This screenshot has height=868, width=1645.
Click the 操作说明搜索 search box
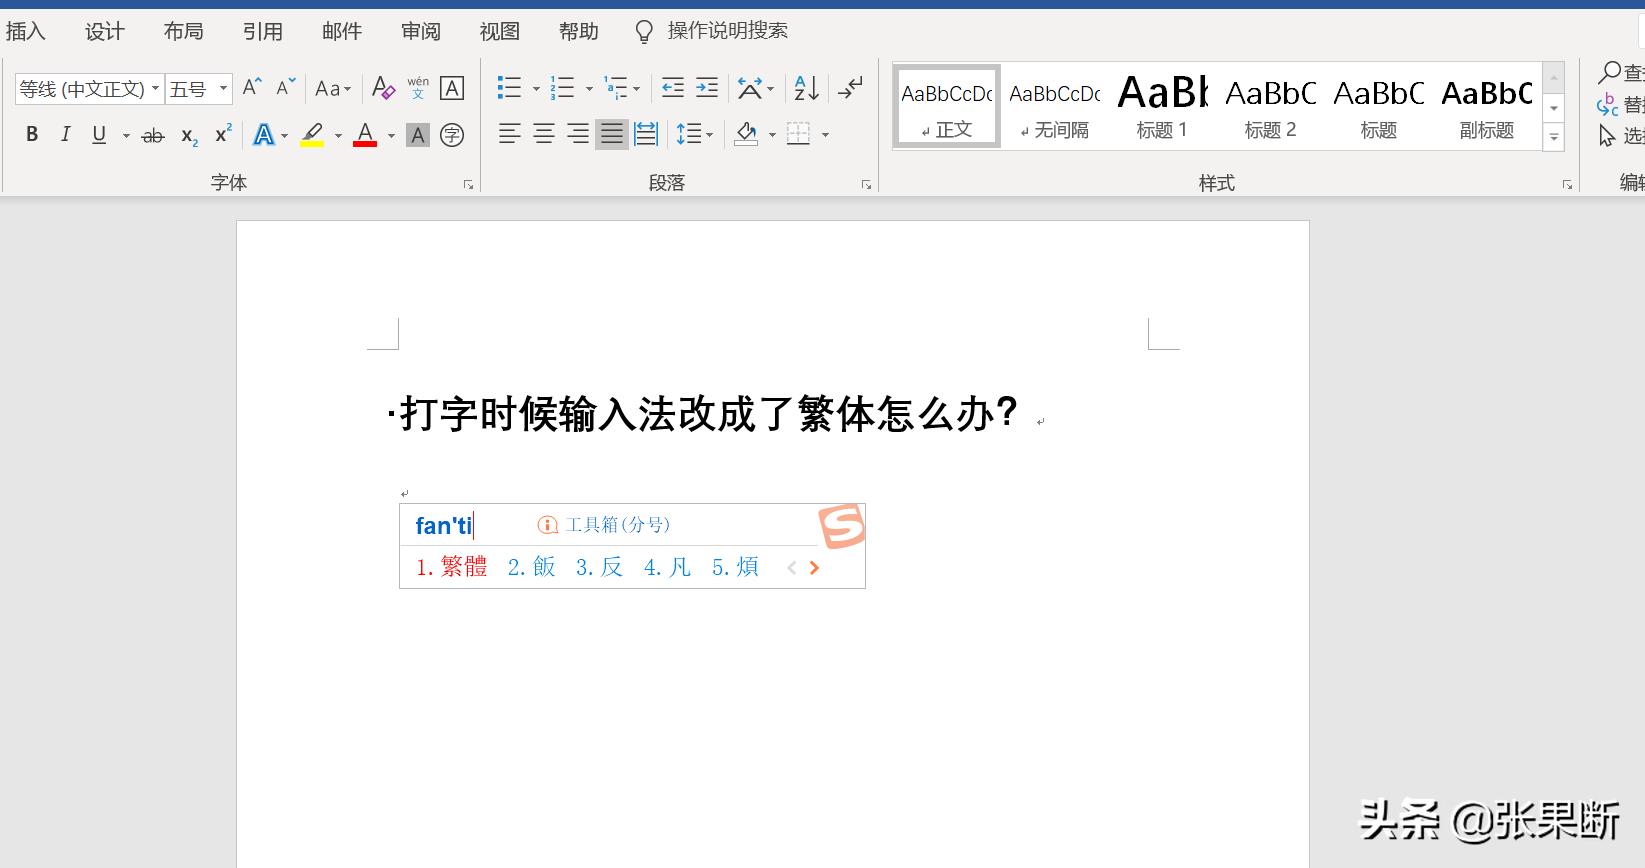(727, 31)
